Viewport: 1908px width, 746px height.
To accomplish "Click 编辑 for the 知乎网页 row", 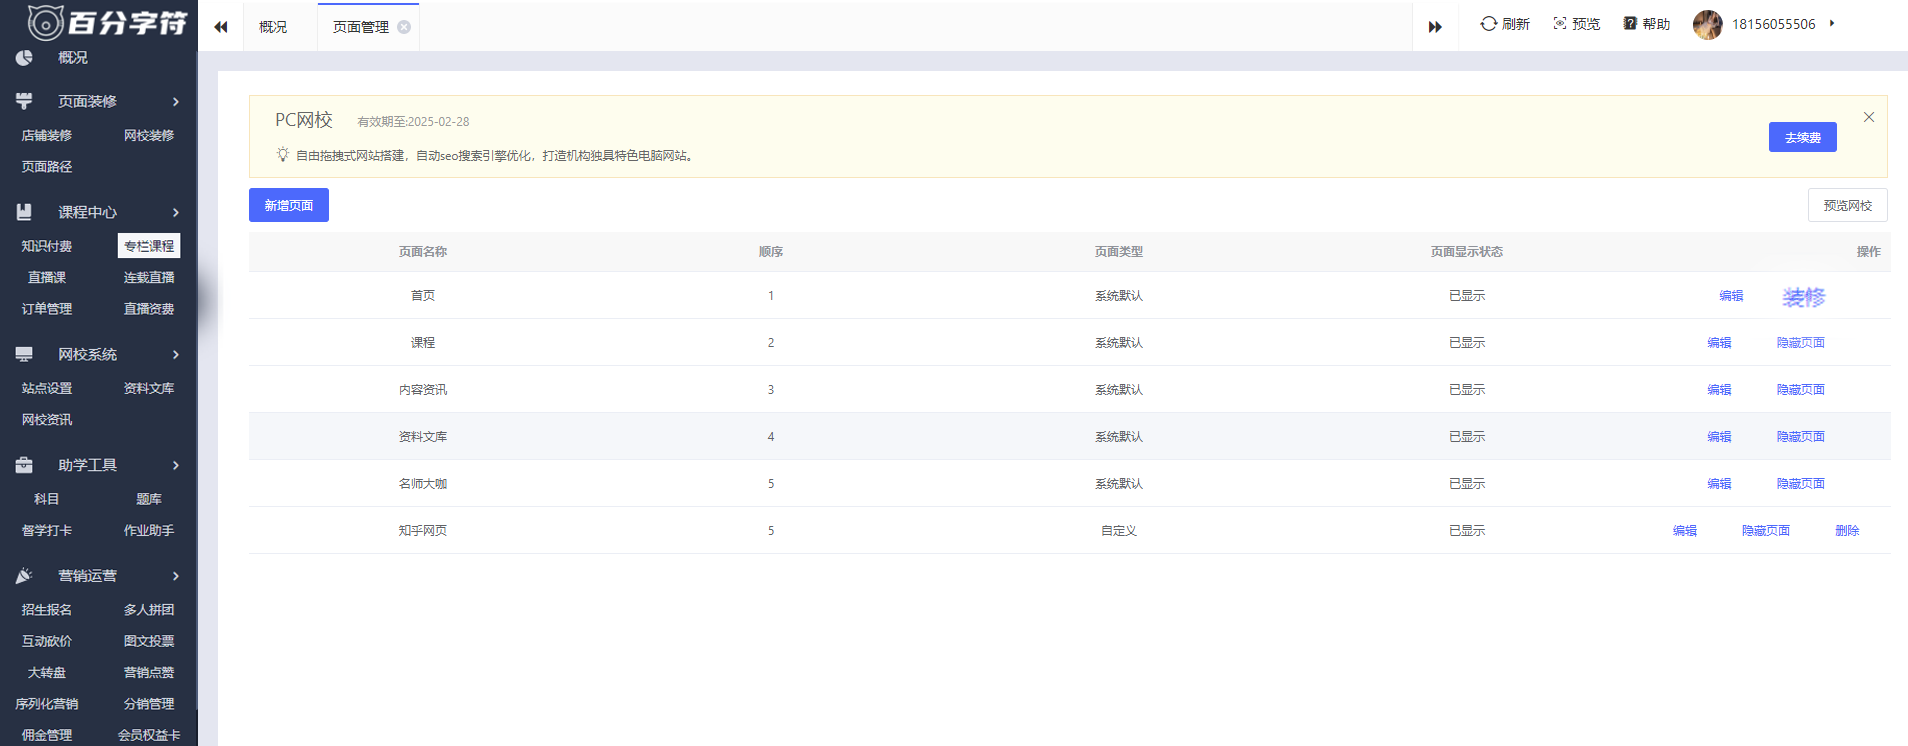I will 1684,531.
